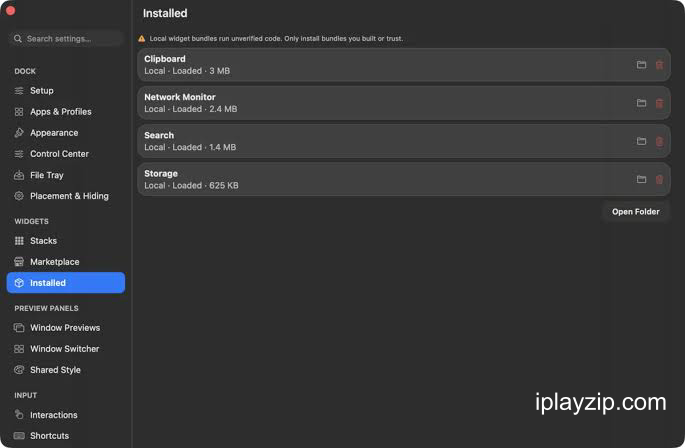Viewport: 685px width, 448px height.
Task: Click the Shared Style palette icon
Action: 19,370
